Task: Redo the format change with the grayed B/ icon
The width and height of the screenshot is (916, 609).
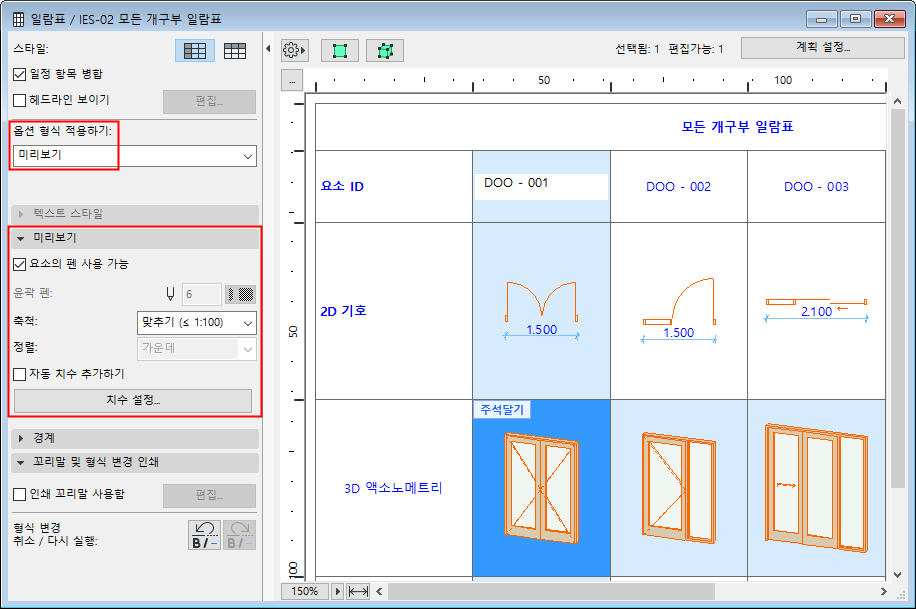Action: click(240, 535)
